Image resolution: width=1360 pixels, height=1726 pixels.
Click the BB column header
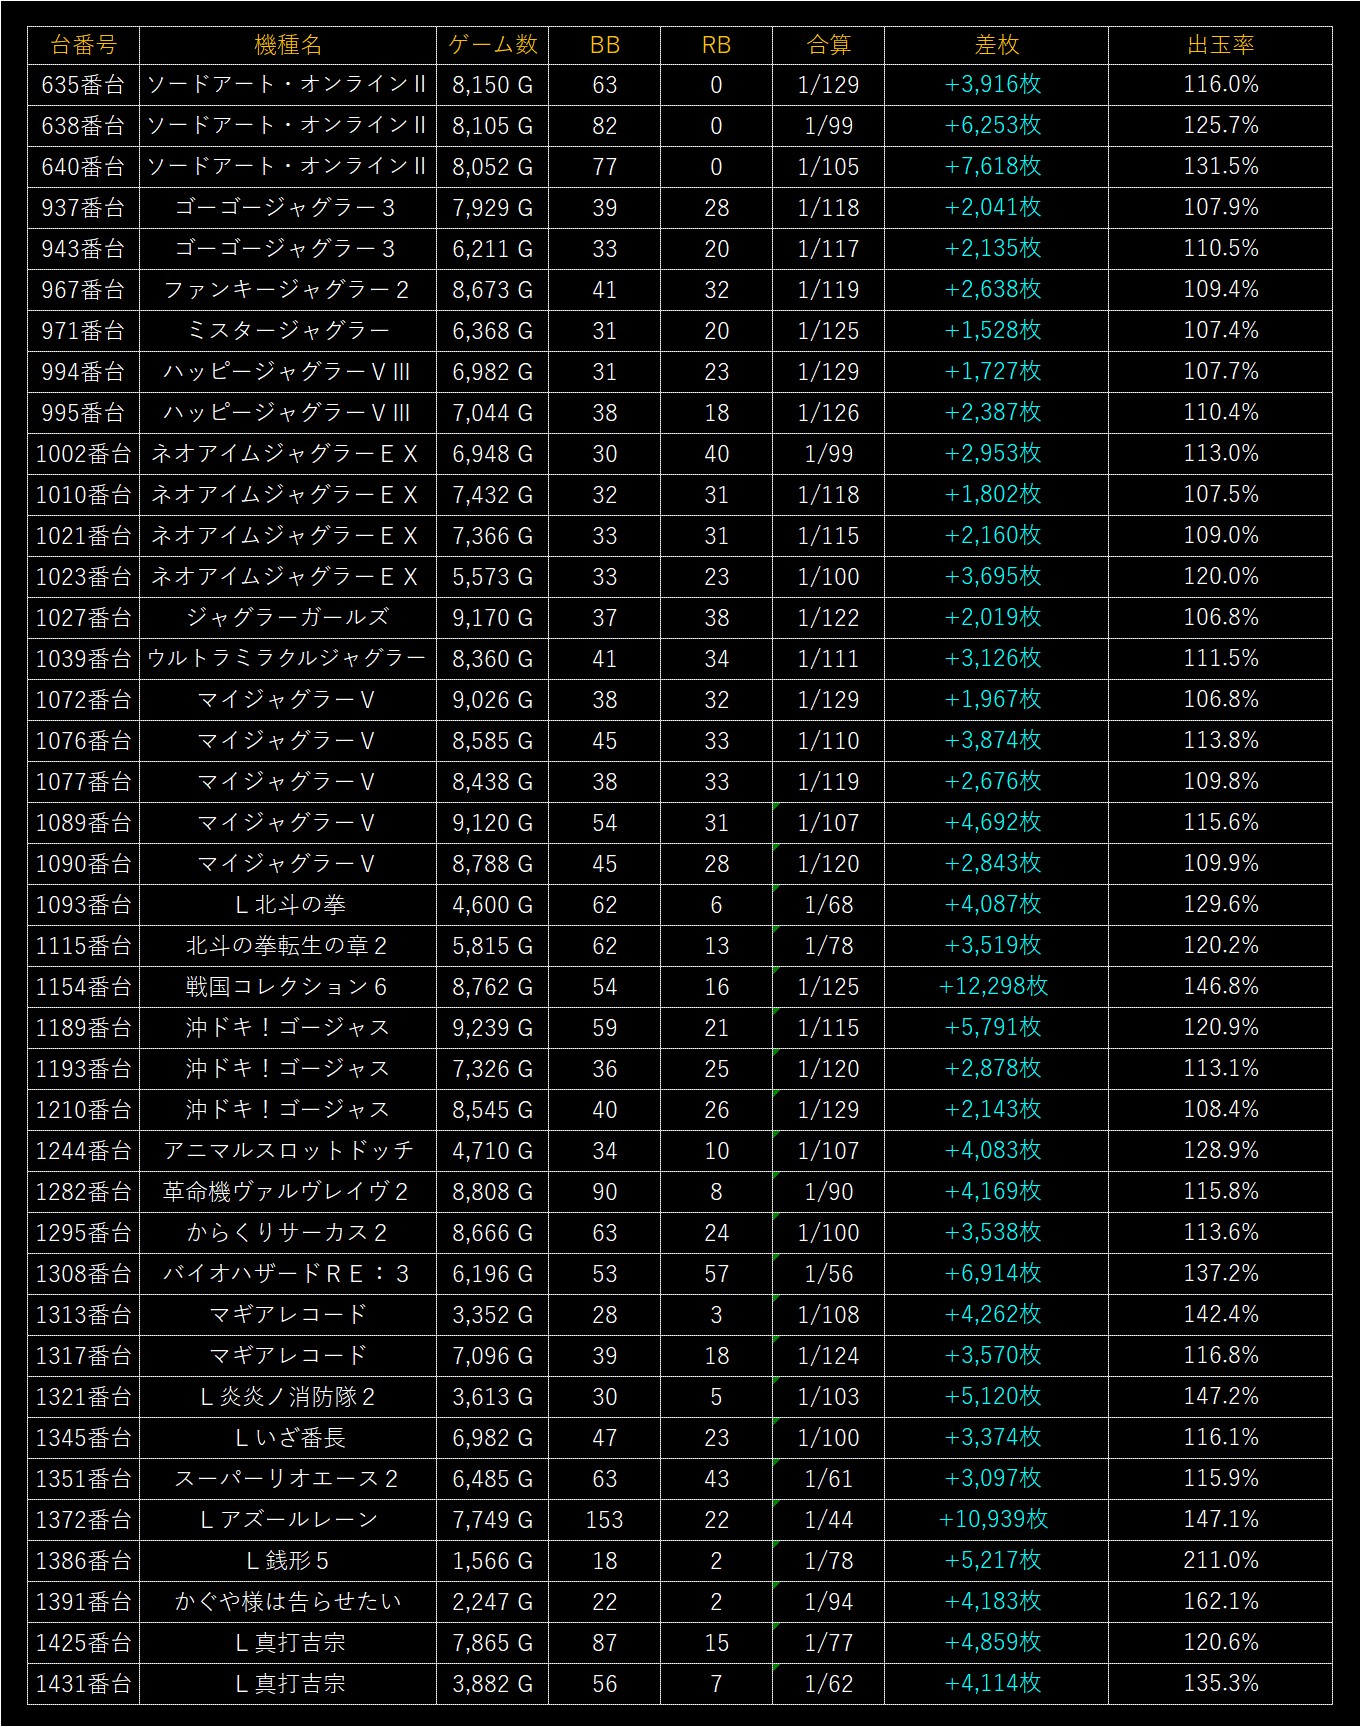coord(605,45)
